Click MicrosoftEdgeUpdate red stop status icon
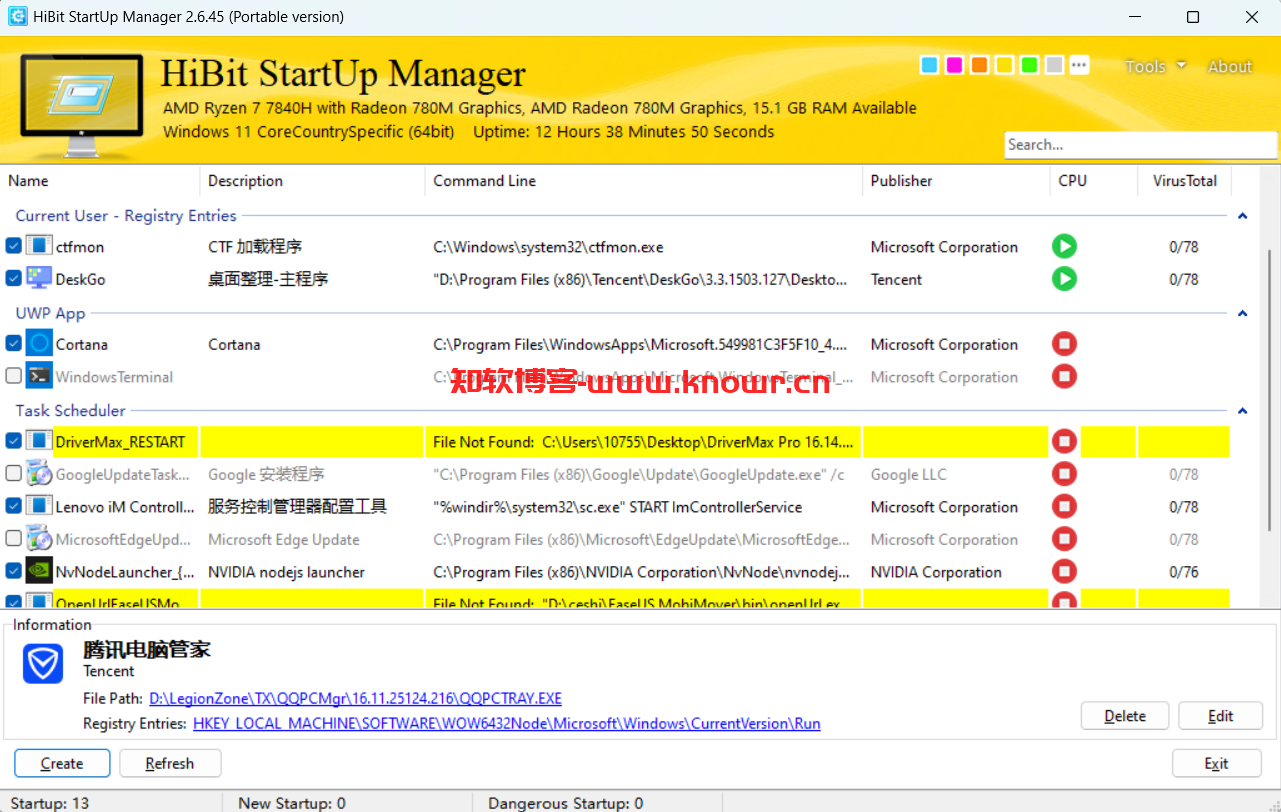Screen dimensions: 1281x812 point(1064,539)
